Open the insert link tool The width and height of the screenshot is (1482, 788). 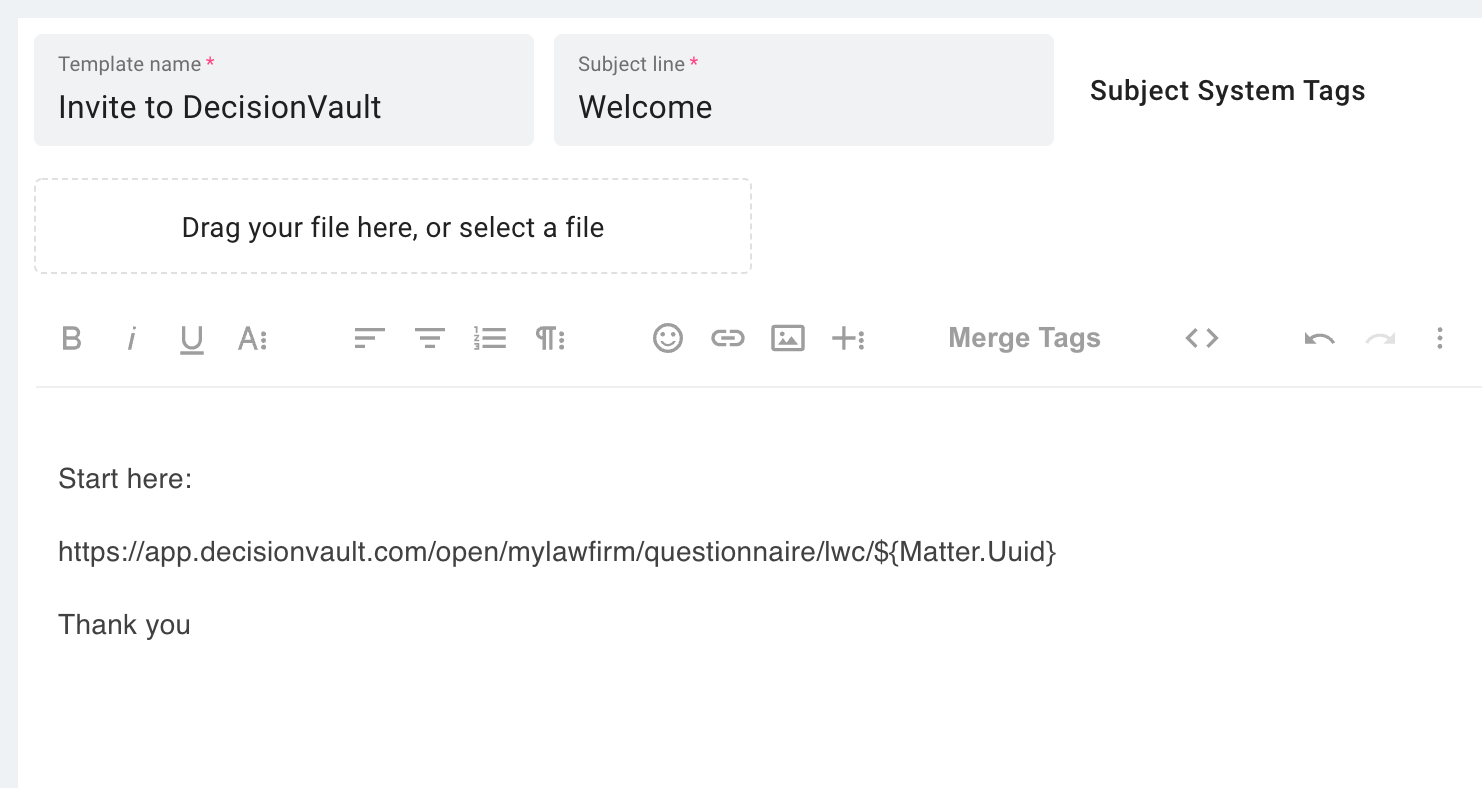pos(727,338)
